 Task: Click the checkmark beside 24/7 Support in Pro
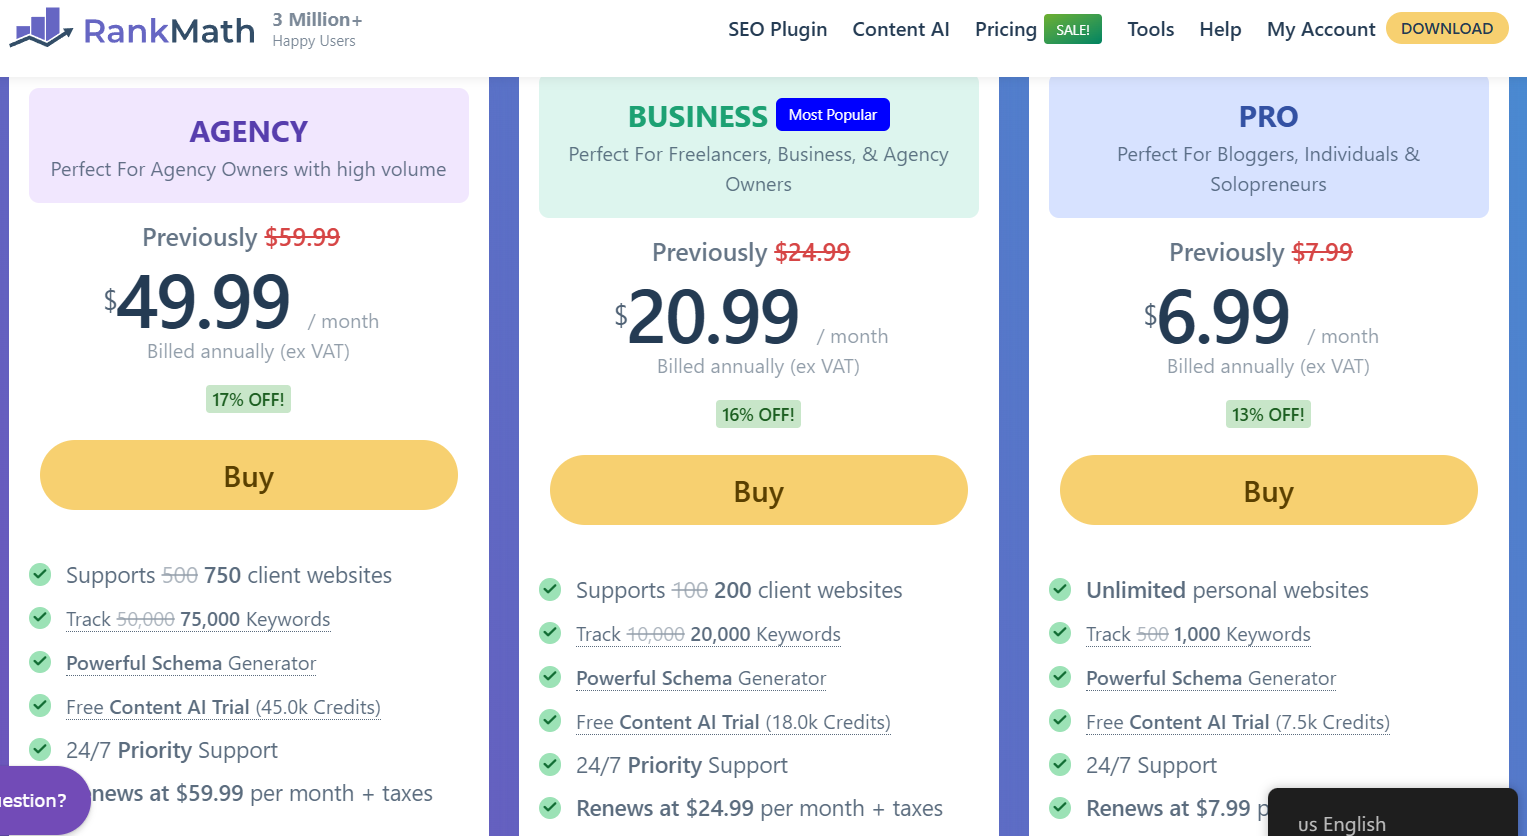pyautogui.click(x=1060, y=764)
